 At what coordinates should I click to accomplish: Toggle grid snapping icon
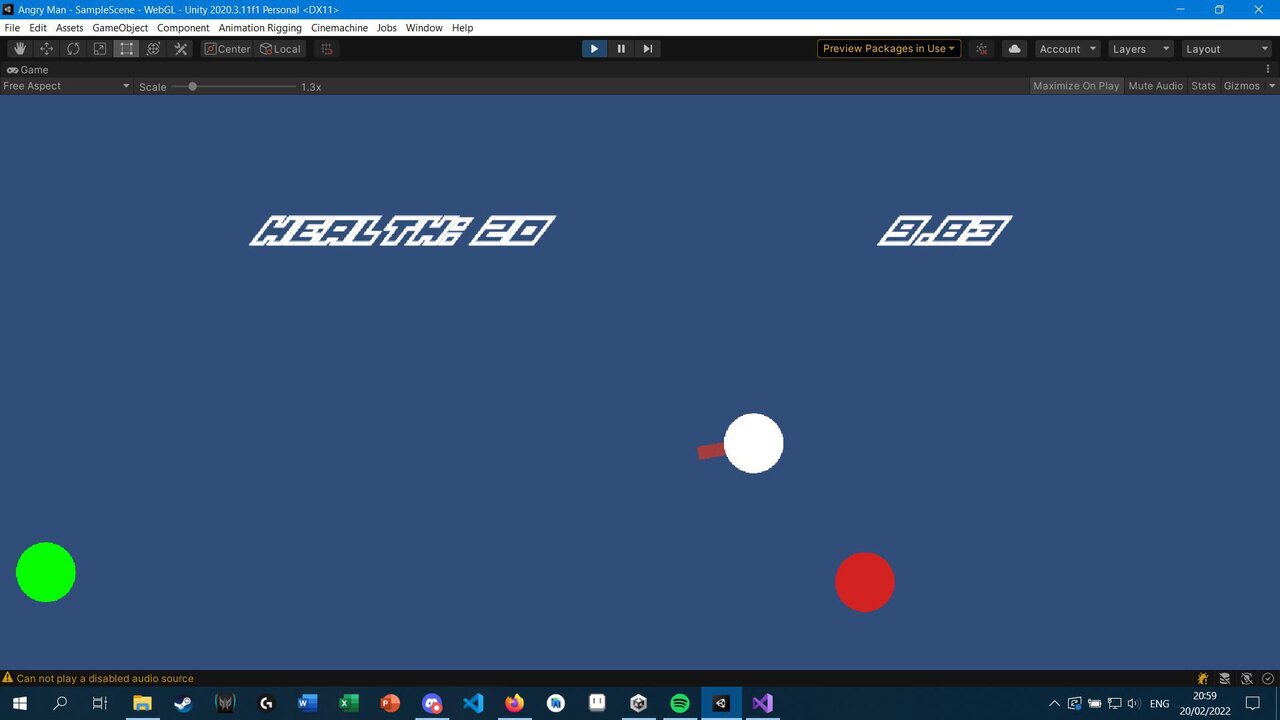point(327,49)
